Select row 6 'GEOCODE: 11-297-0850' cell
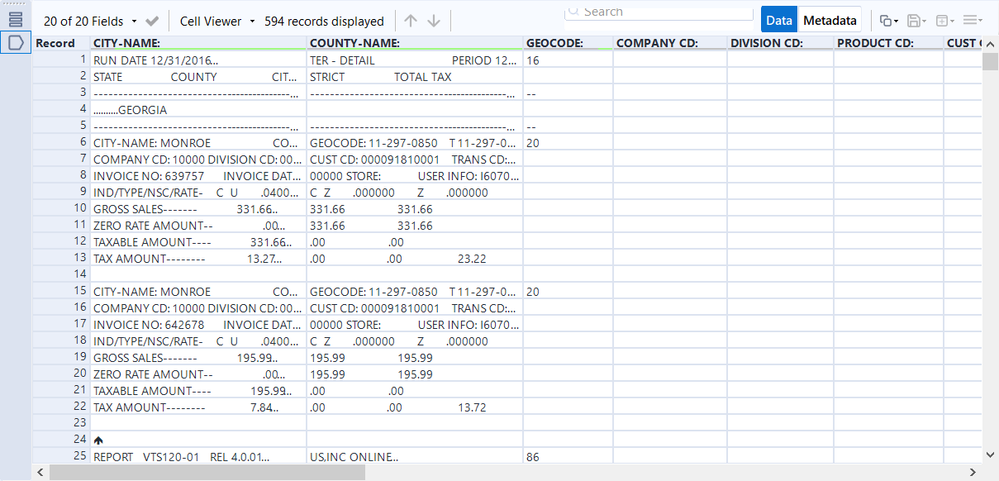The height and width of the screenshot is (481, 999). tap(415, 143)
